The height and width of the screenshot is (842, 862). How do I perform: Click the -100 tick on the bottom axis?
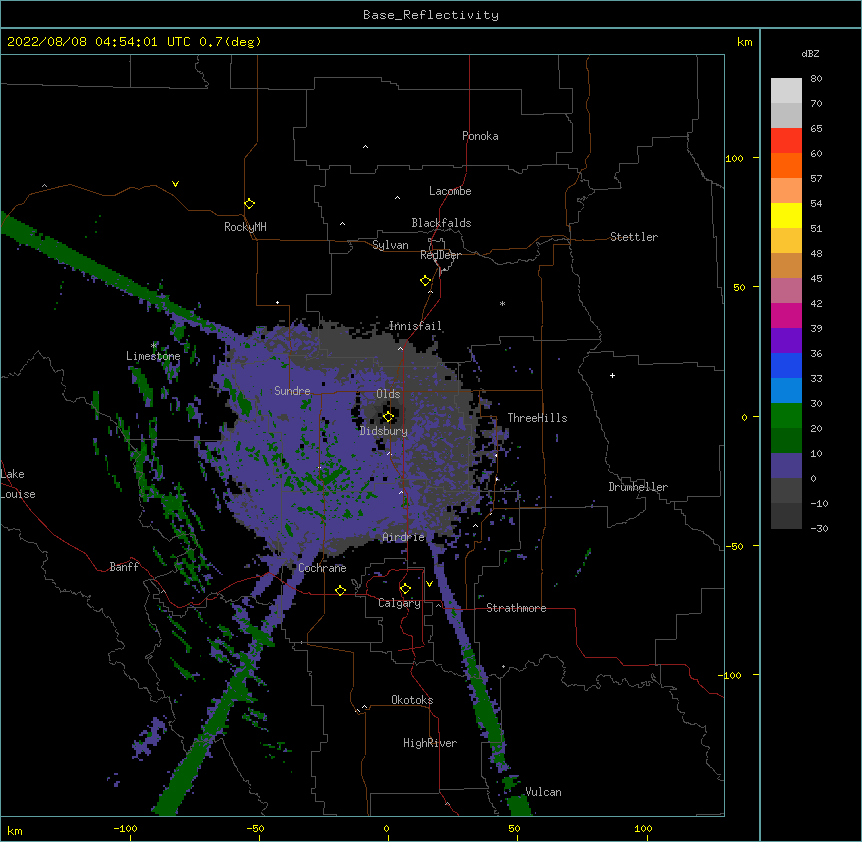click(x=125, y=828)
